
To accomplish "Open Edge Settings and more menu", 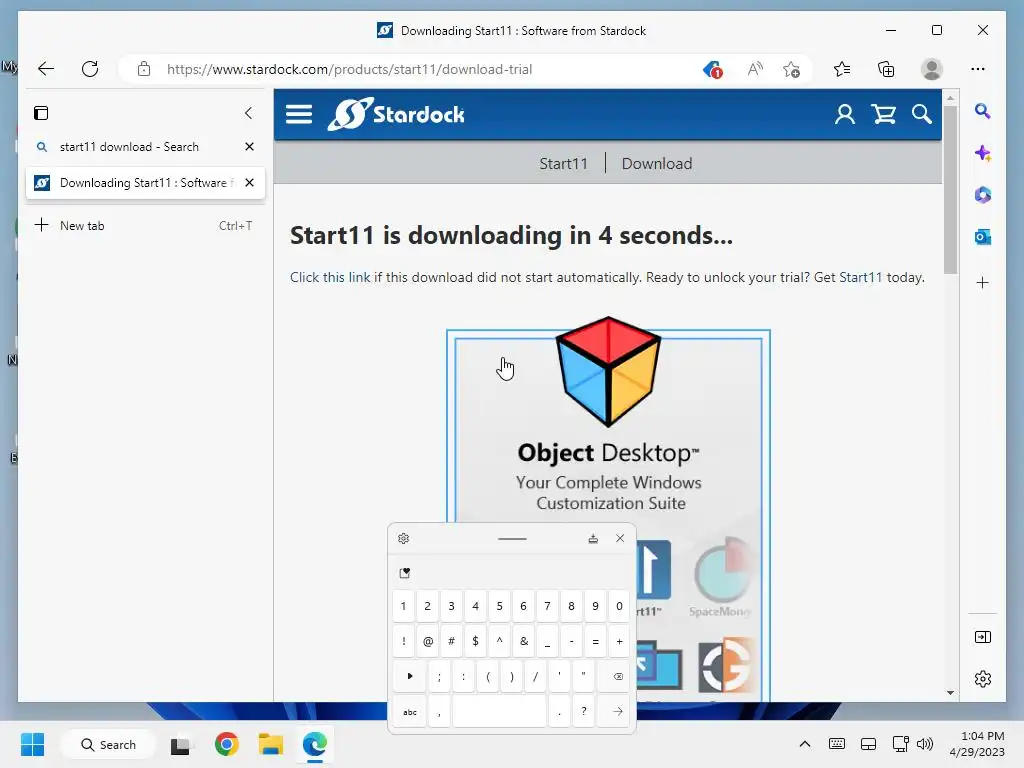I will [978, 69].
